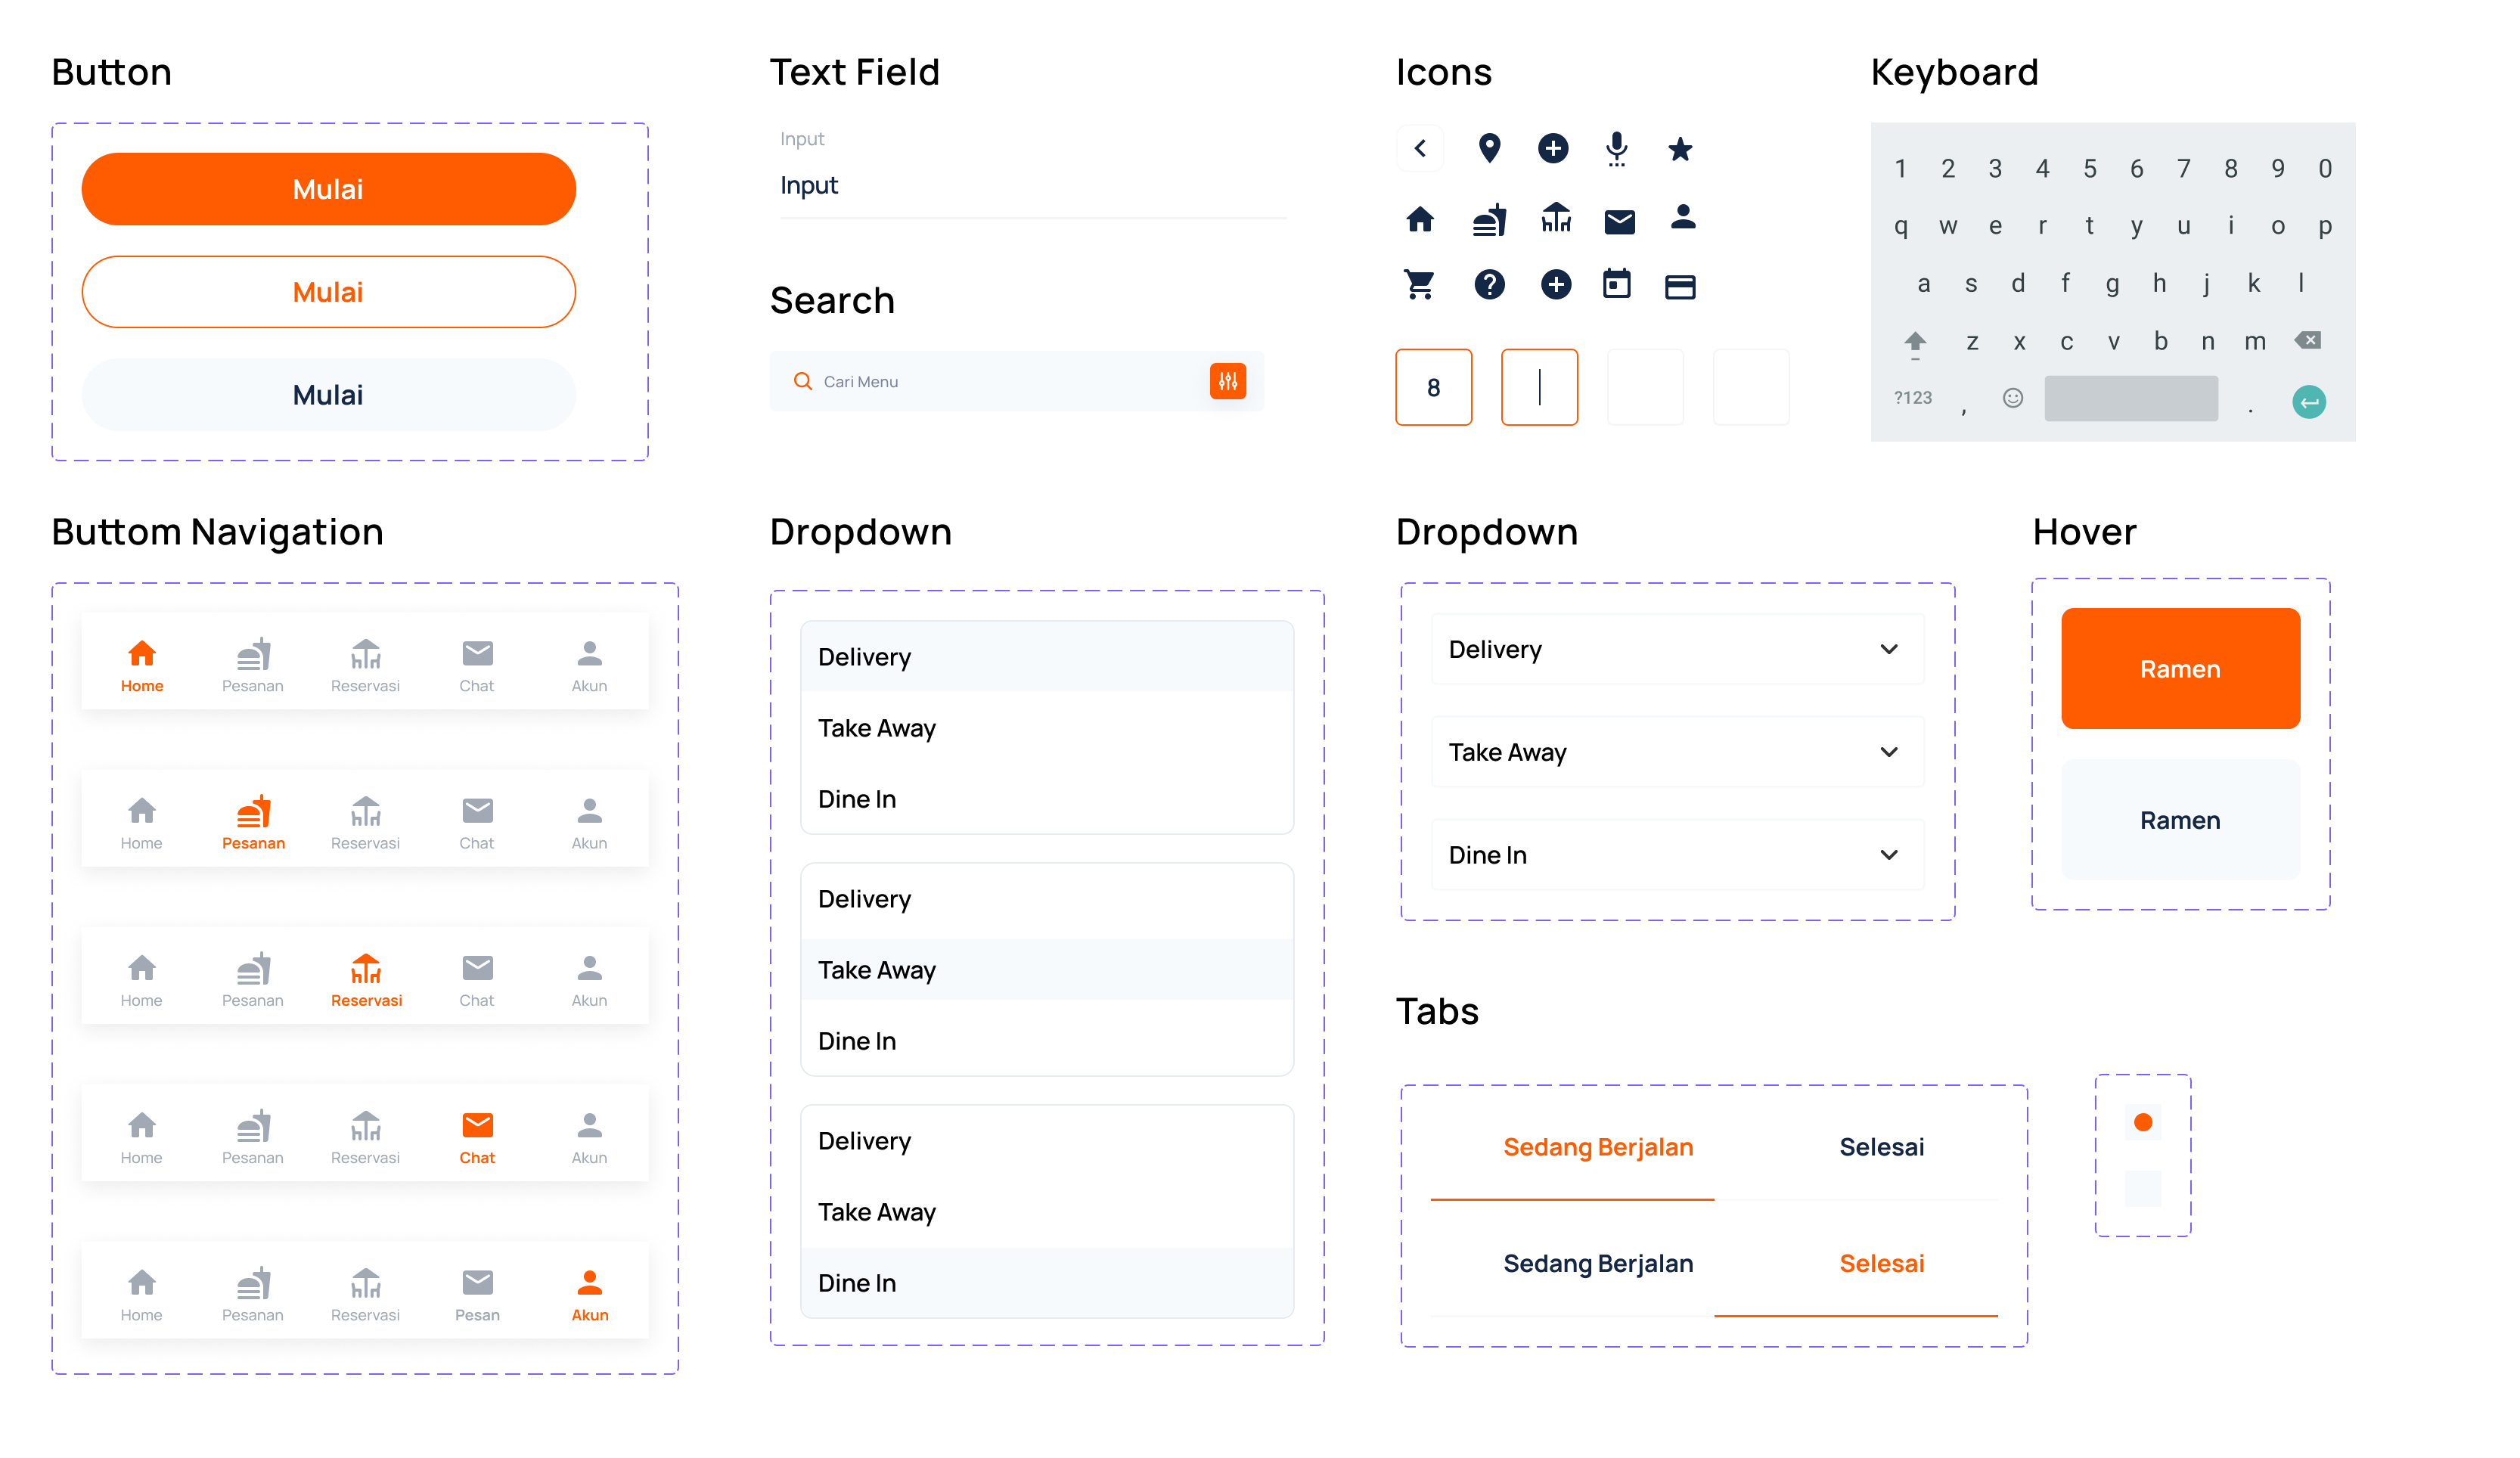2520x1458 pixels.
Task: Choose highlighted Delivery in first dropdown list
Action: coord(1047,657)
